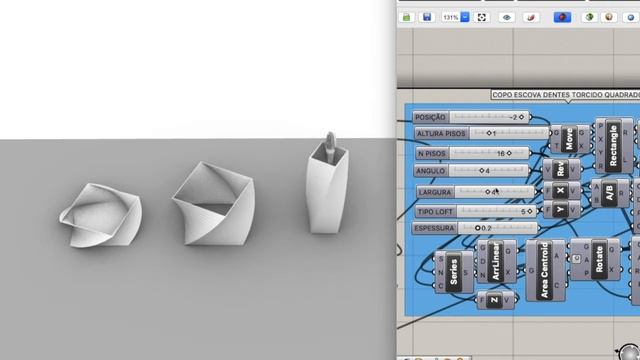Image resolution: width=640 pixels, height=360 pixels.
Task: Click the F input of the Z component
Action: click(482, 301)
